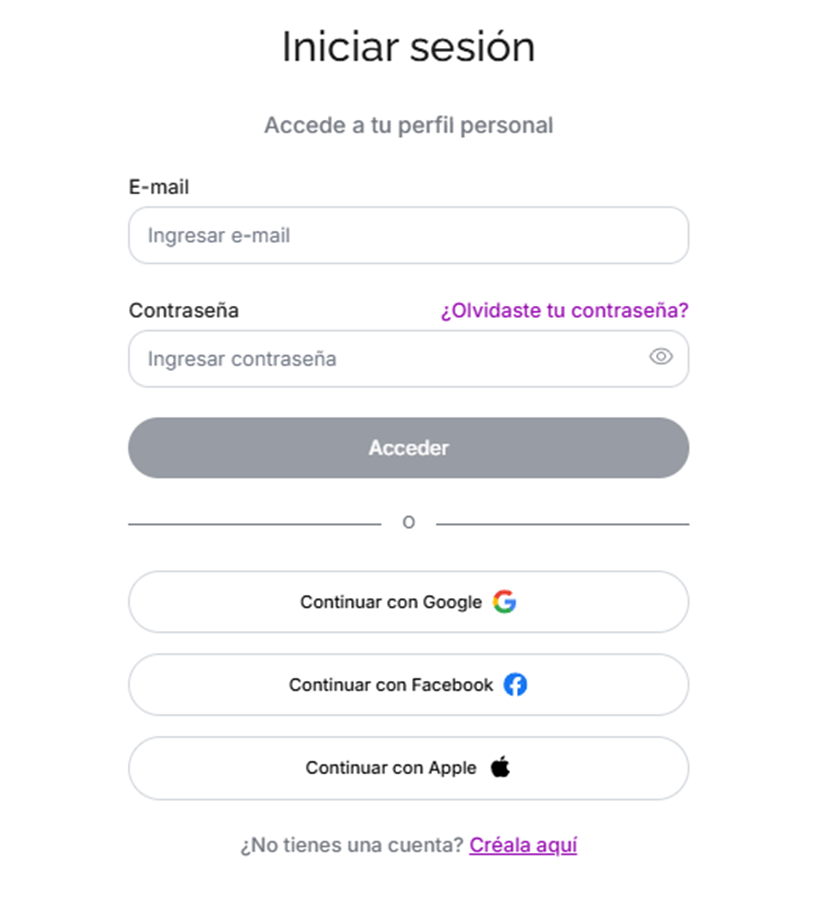Follow the Créala aquí link

[523, 845]
